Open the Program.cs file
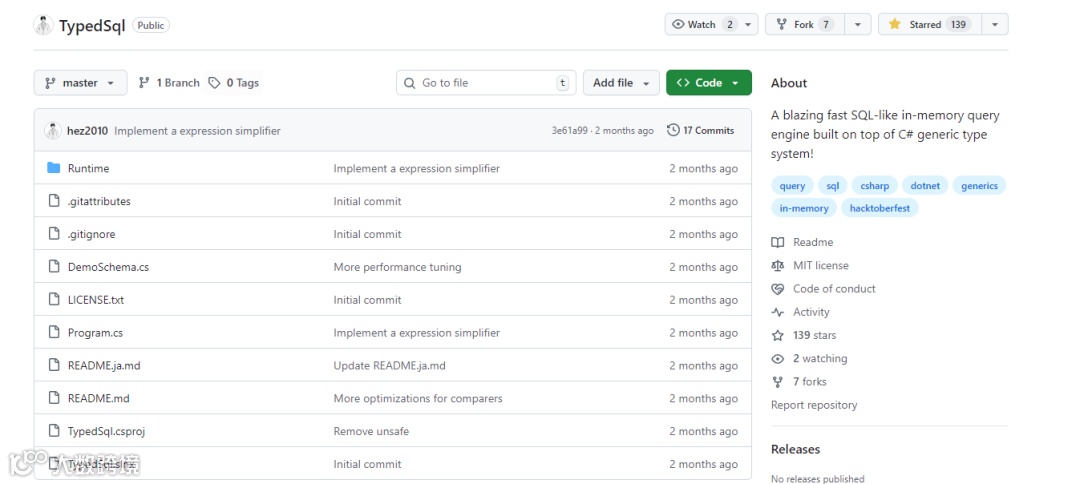This screenshot has width=1080, height=484. pyautogui.click(x=95, y=333)
